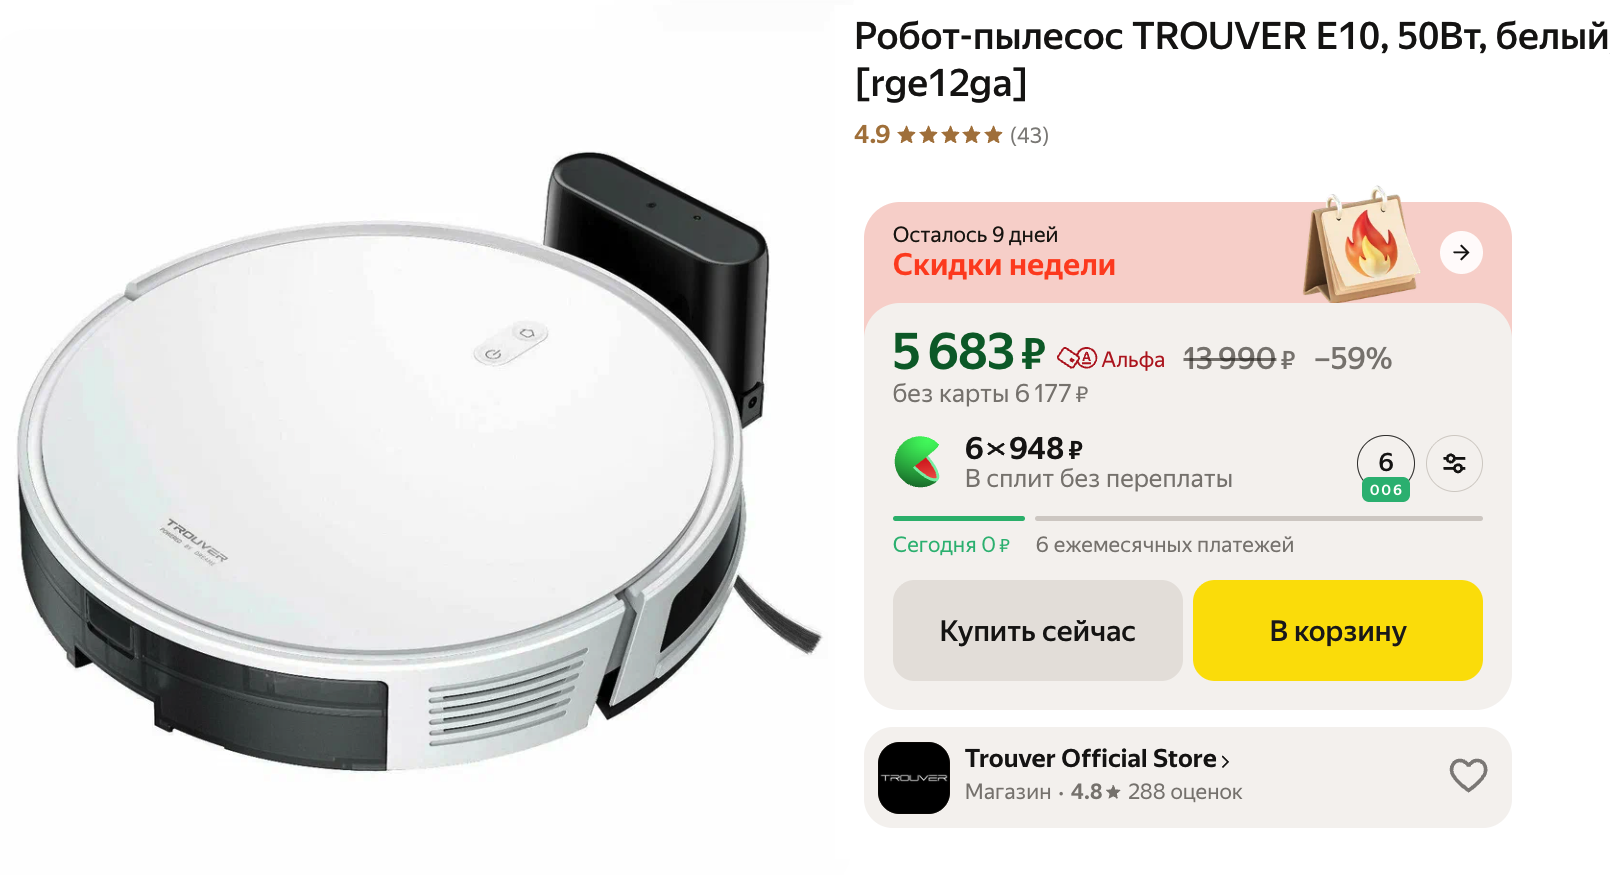Open the Trouver store logo

tap(914, 778)
